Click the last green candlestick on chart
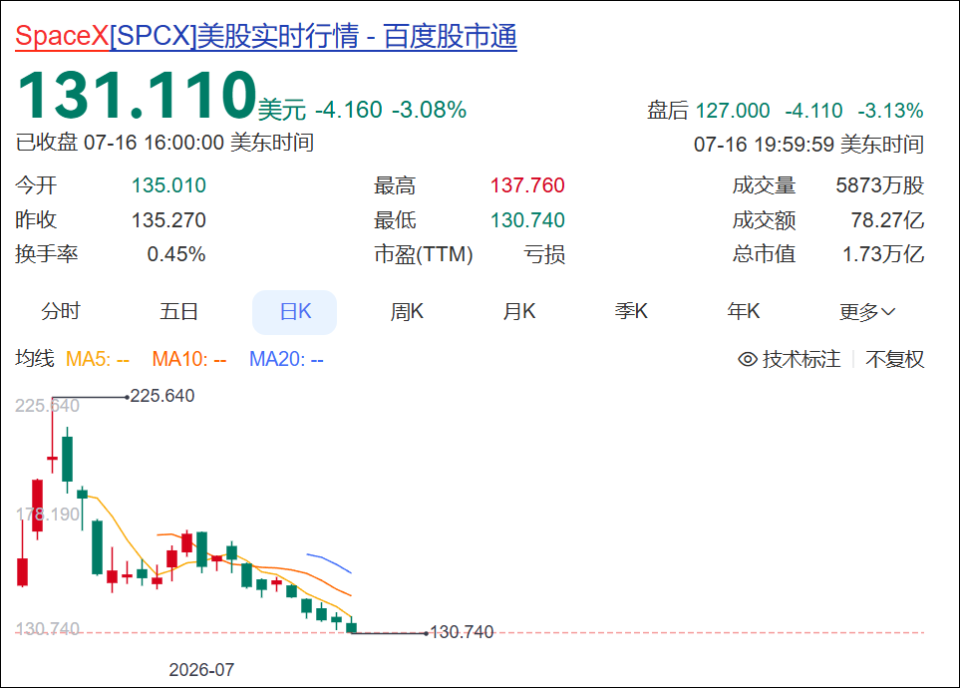Viewport: 960px width, 688px height. click(x=351, y=626)
